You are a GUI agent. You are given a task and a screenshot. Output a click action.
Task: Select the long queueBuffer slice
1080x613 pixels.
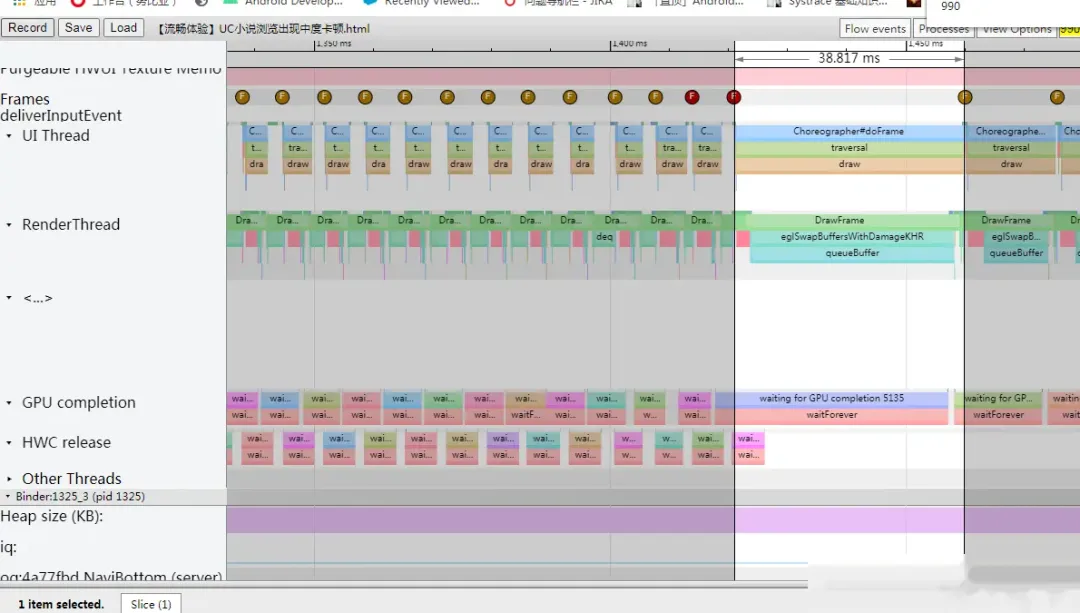click(852, 253)
